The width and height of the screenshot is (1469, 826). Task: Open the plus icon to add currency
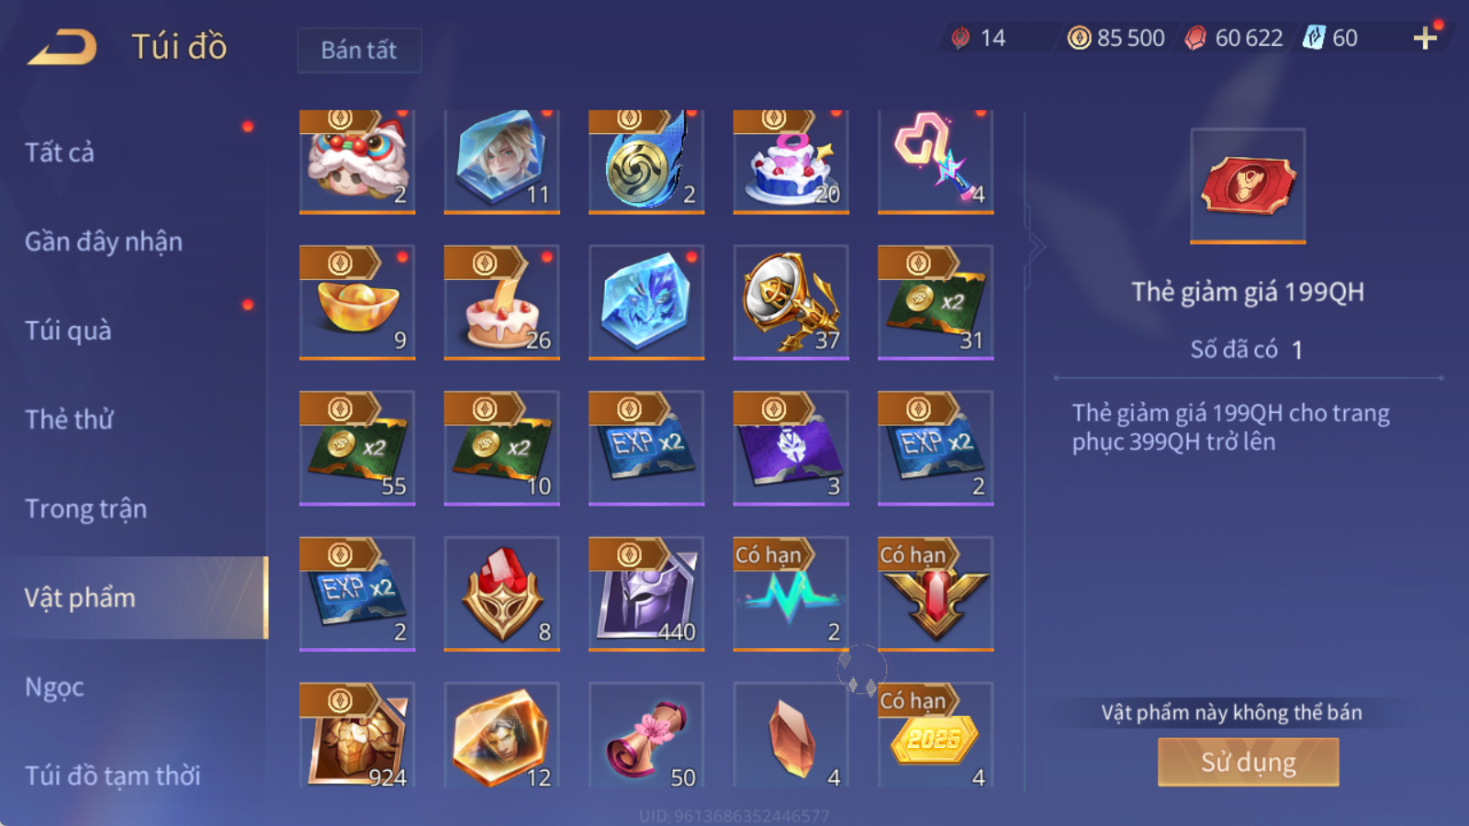(1425, 38)
